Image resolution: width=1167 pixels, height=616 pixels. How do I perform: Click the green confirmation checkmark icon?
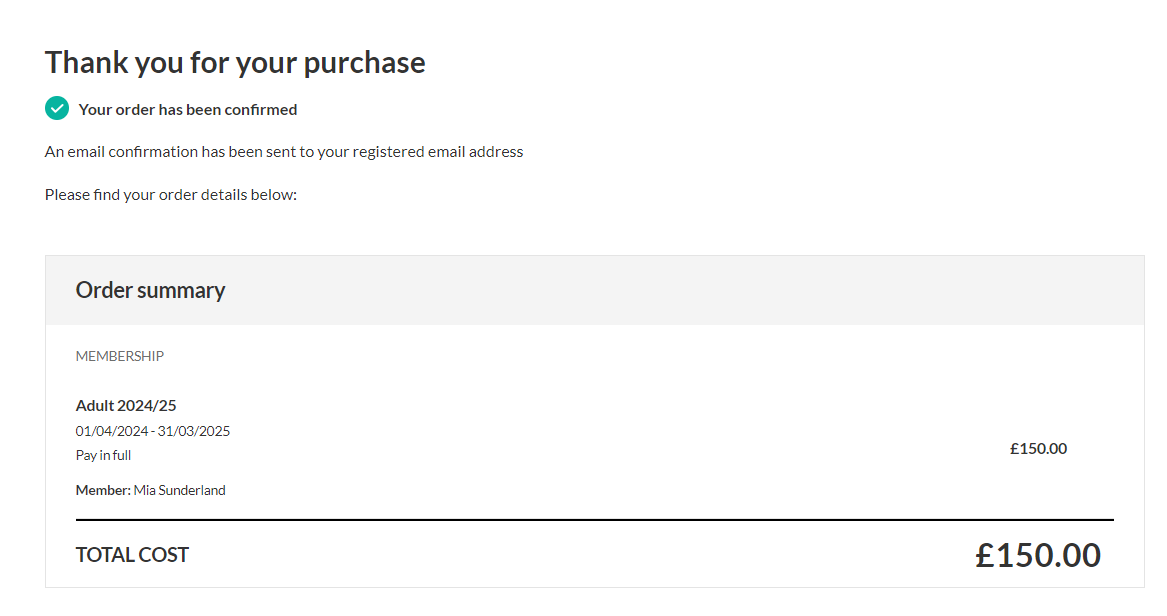(x=57, y=109)
